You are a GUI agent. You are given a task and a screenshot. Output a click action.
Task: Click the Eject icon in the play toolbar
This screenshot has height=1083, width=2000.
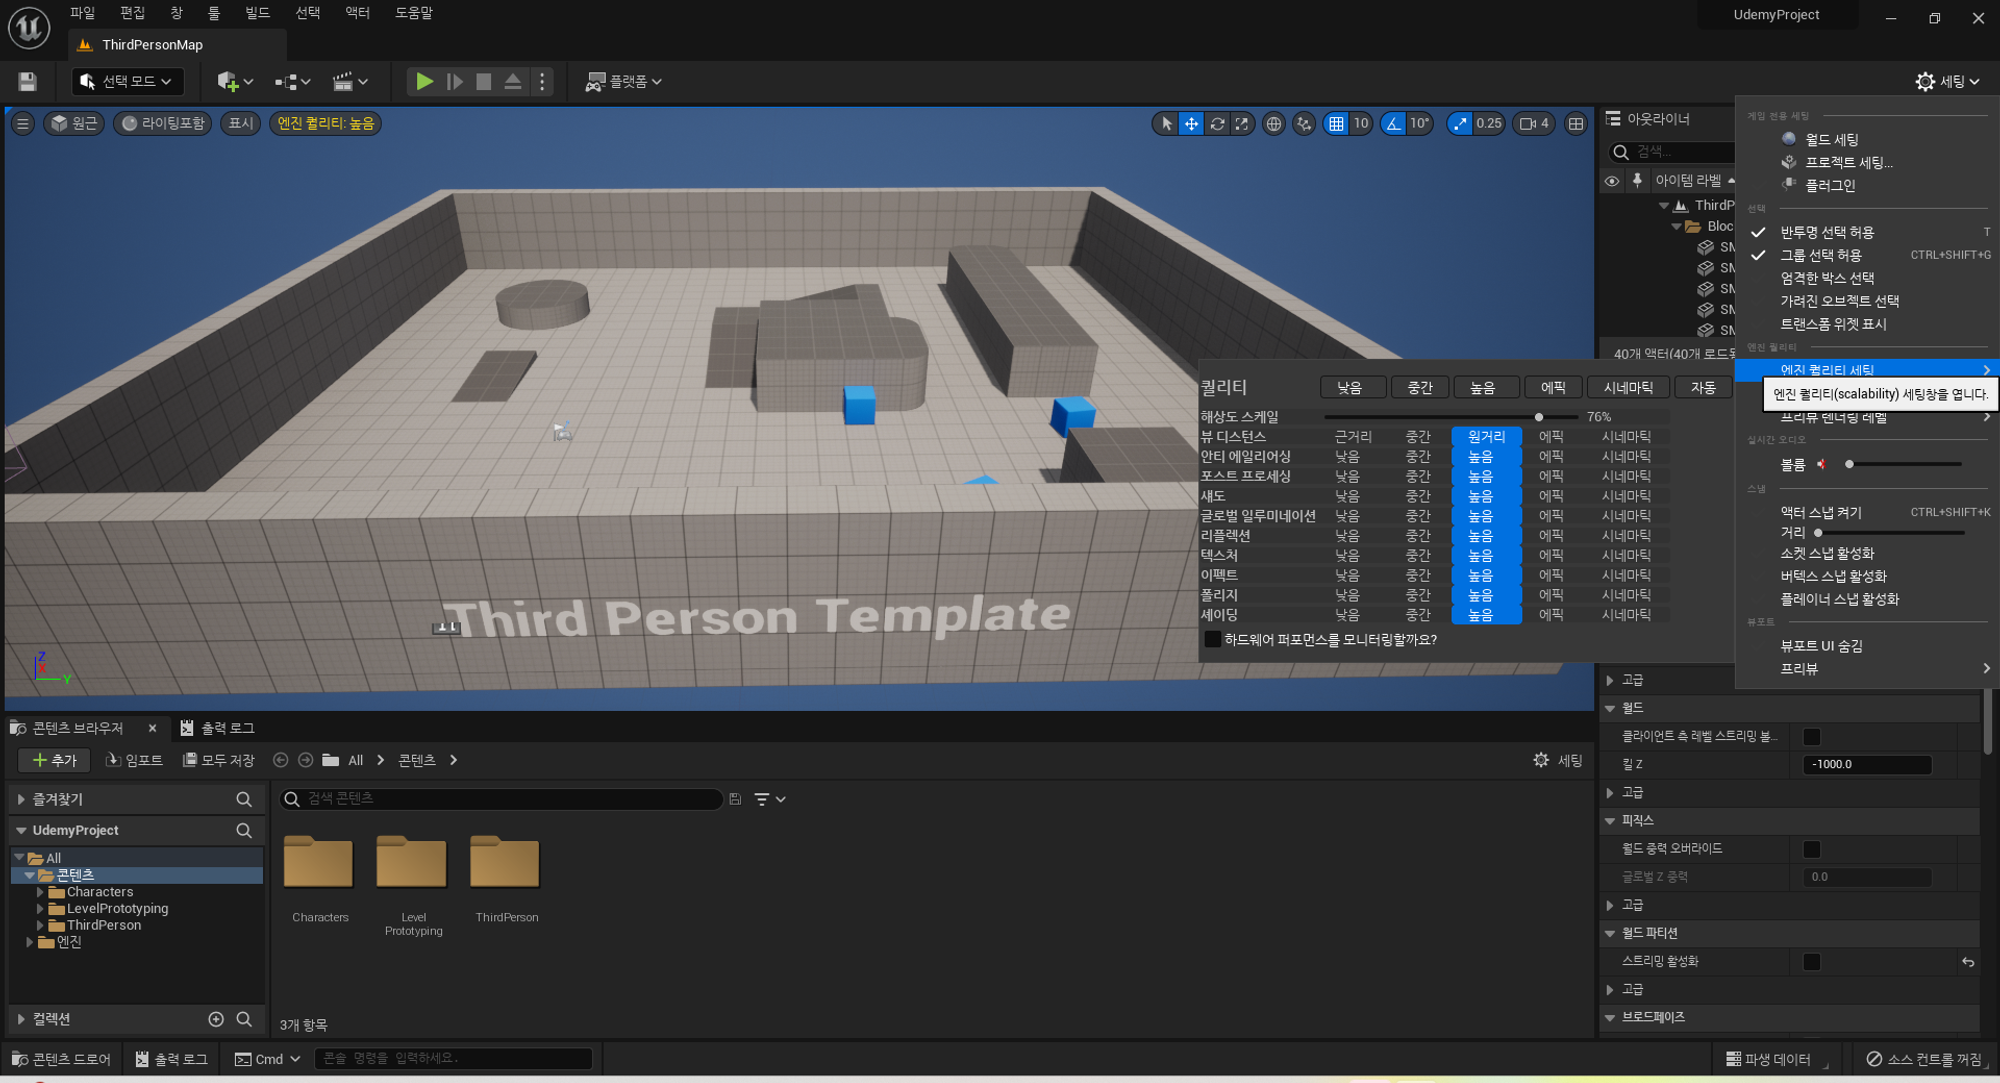(x=513, y=81)
